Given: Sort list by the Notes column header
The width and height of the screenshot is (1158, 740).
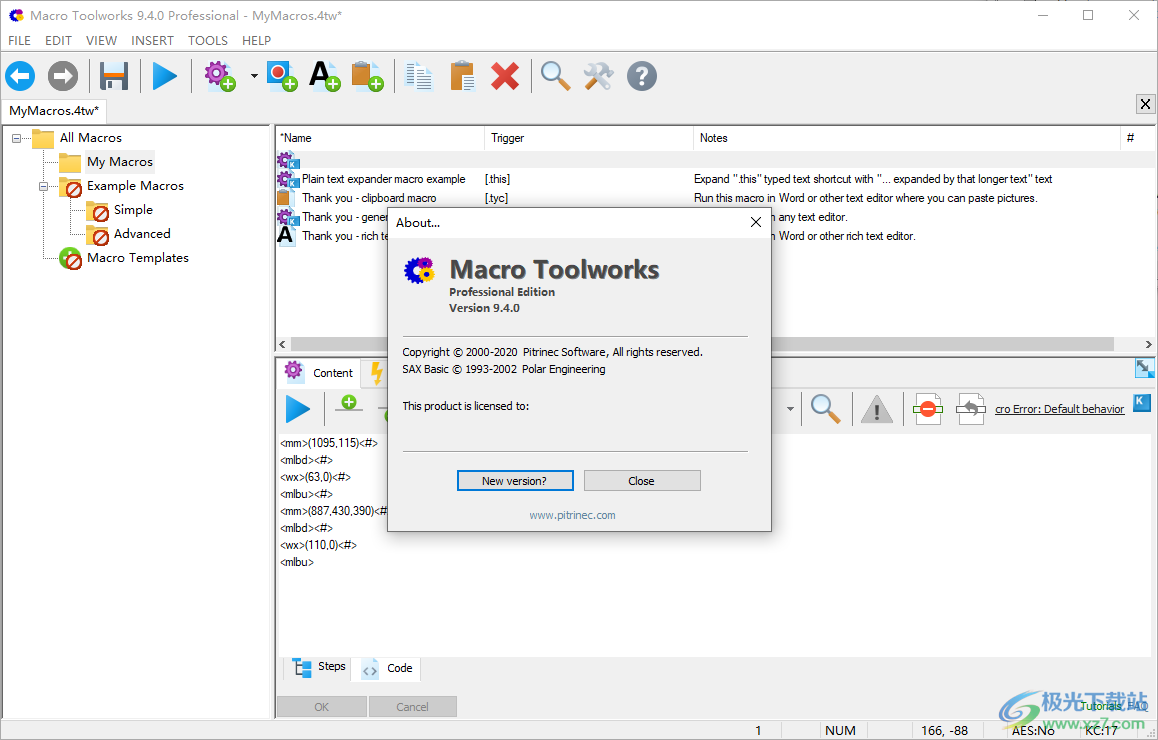Looking at the screenshot, I should pos(907,138).
